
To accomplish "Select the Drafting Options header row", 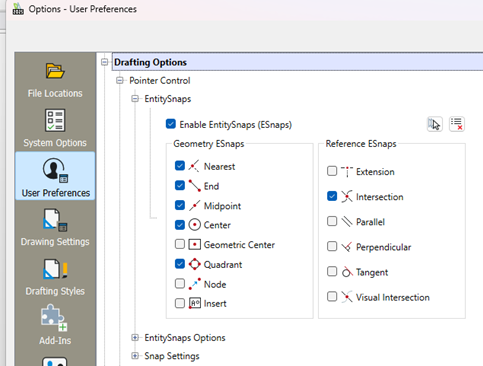I will point(297,62).
